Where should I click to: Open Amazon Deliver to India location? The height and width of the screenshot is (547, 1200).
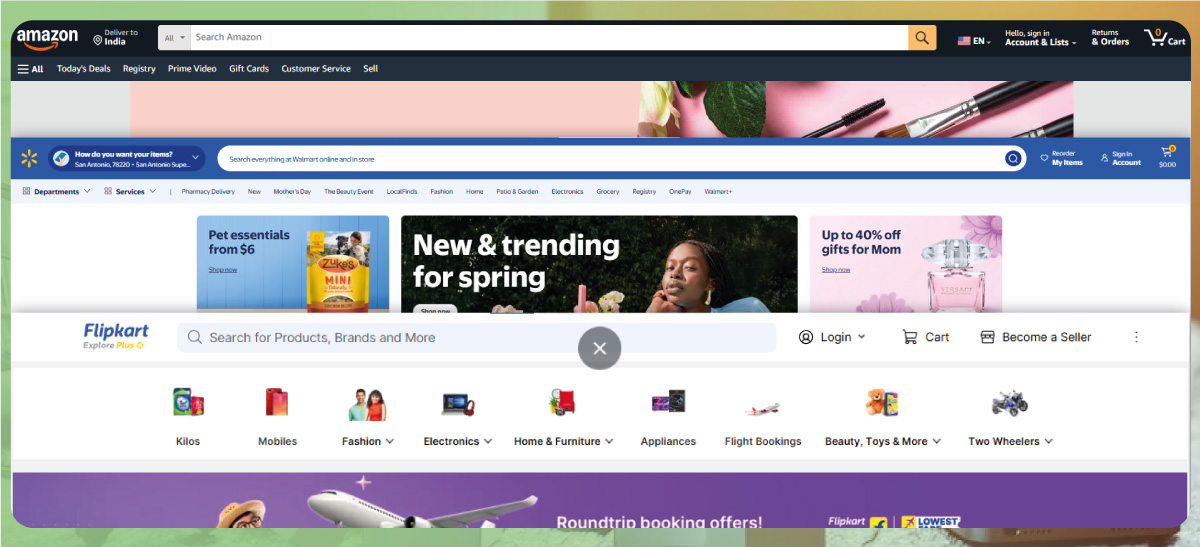coord(116,38)
